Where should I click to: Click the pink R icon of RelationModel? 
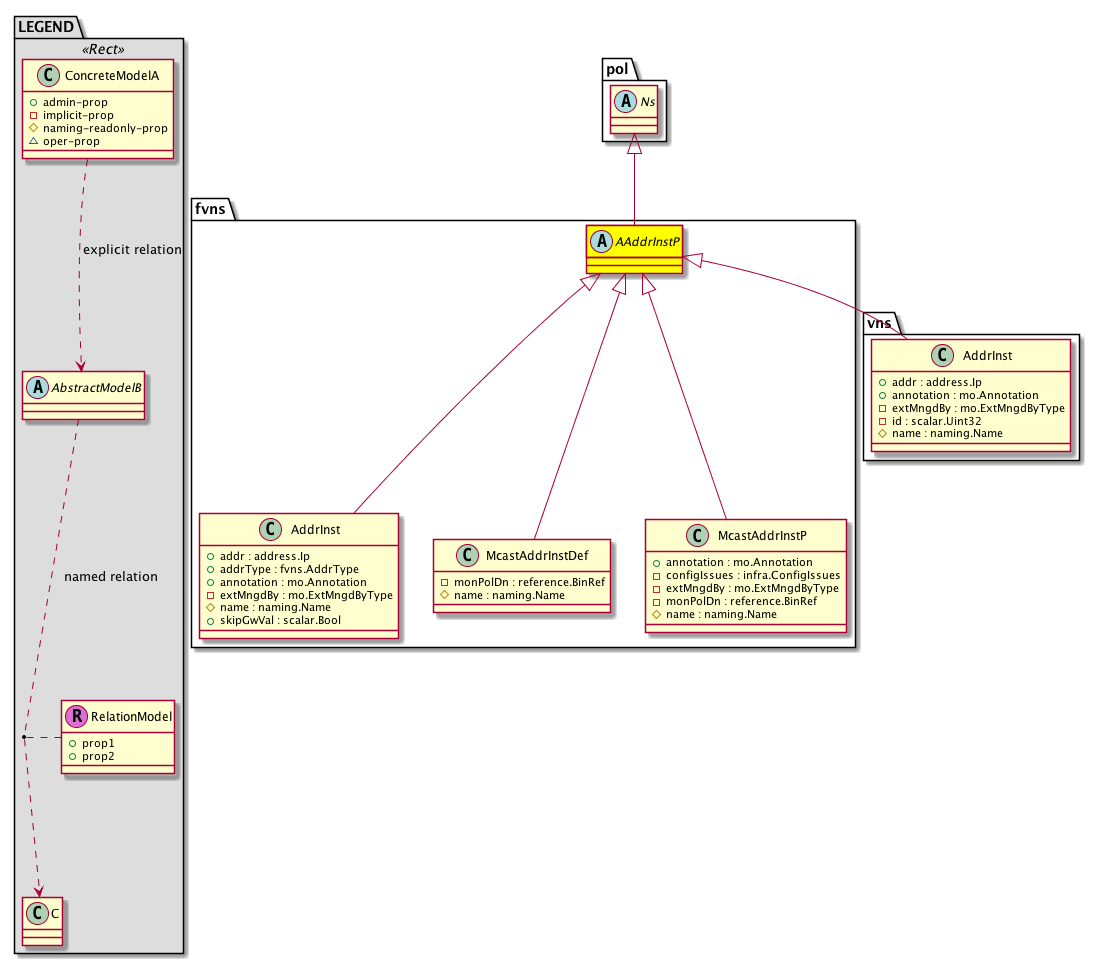[77, 716]
